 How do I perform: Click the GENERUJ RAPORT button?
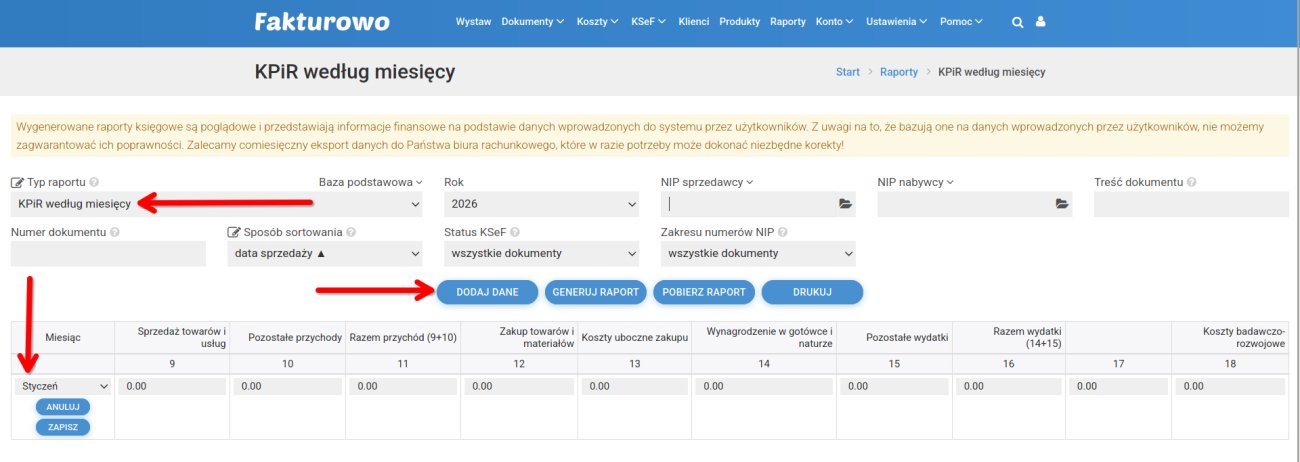(x=595, y=292)
